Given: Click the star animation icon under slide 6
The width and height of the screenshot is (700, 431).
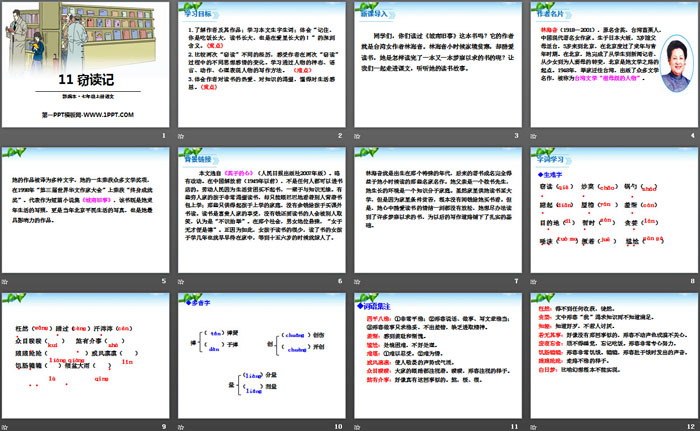Looking at the screenshot, I should pos(183,280).
